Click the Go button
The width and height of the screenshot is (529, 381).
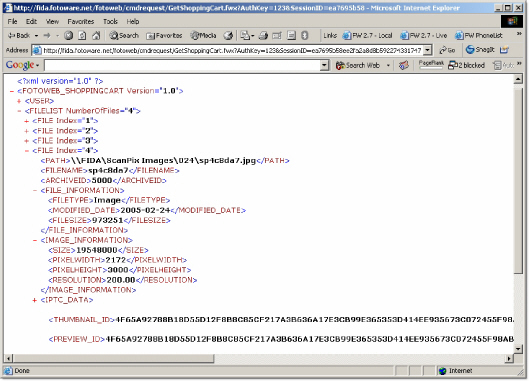447,50
